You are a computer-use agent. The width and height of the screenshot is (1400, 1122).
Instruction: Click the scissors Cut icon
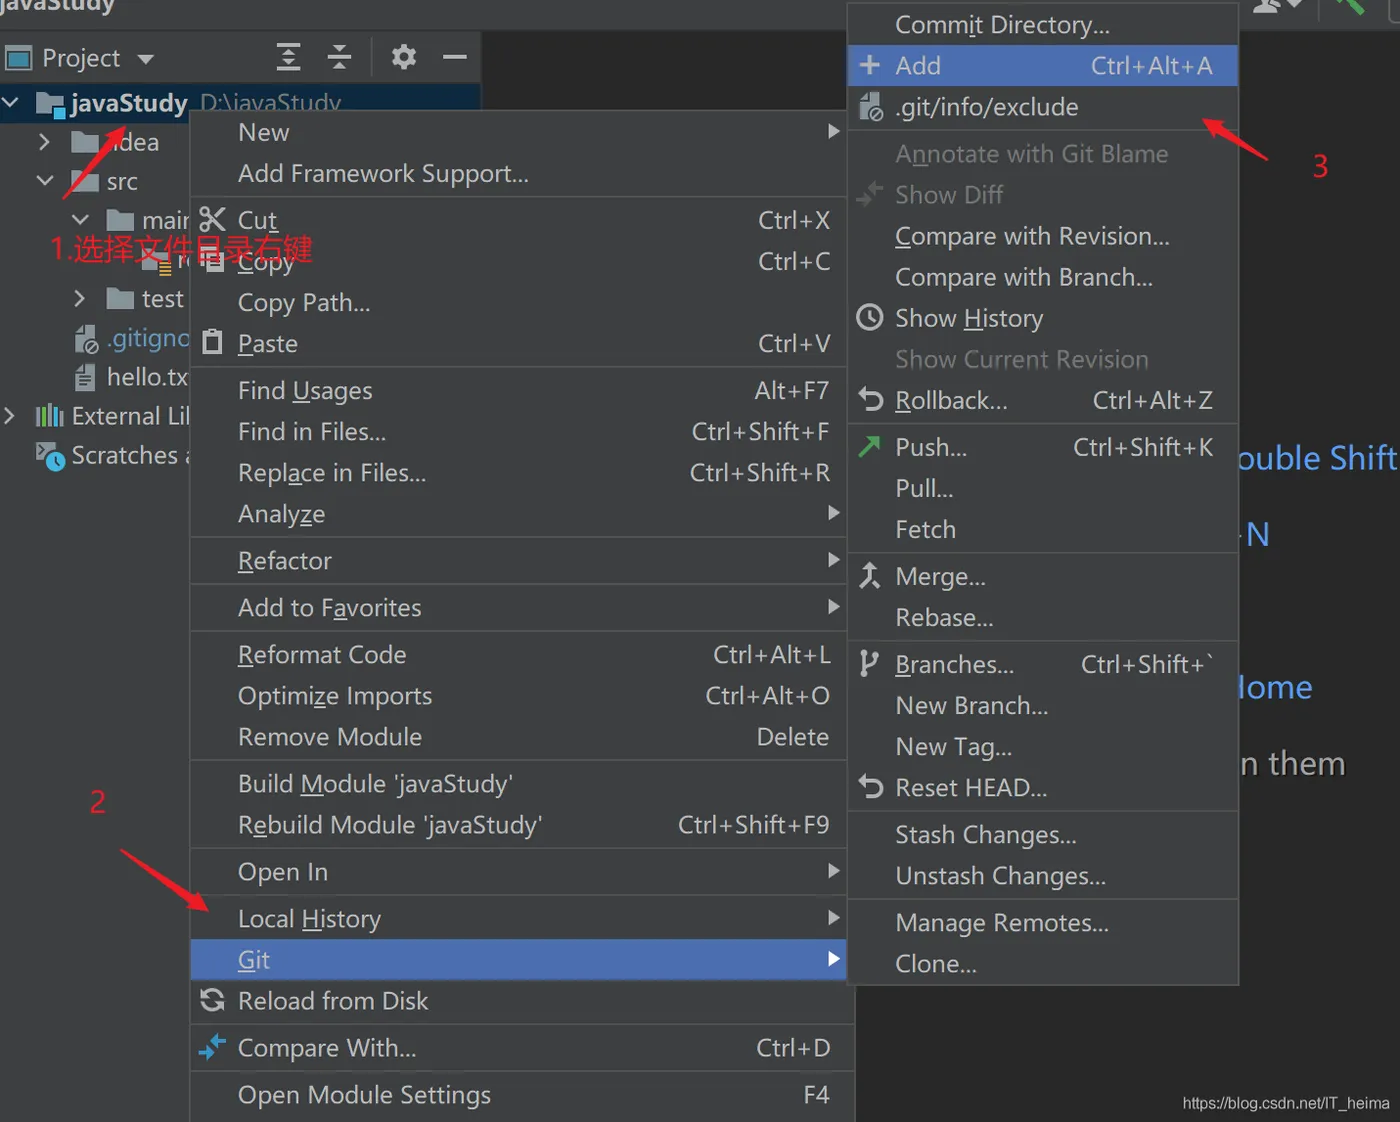[212, 220]
